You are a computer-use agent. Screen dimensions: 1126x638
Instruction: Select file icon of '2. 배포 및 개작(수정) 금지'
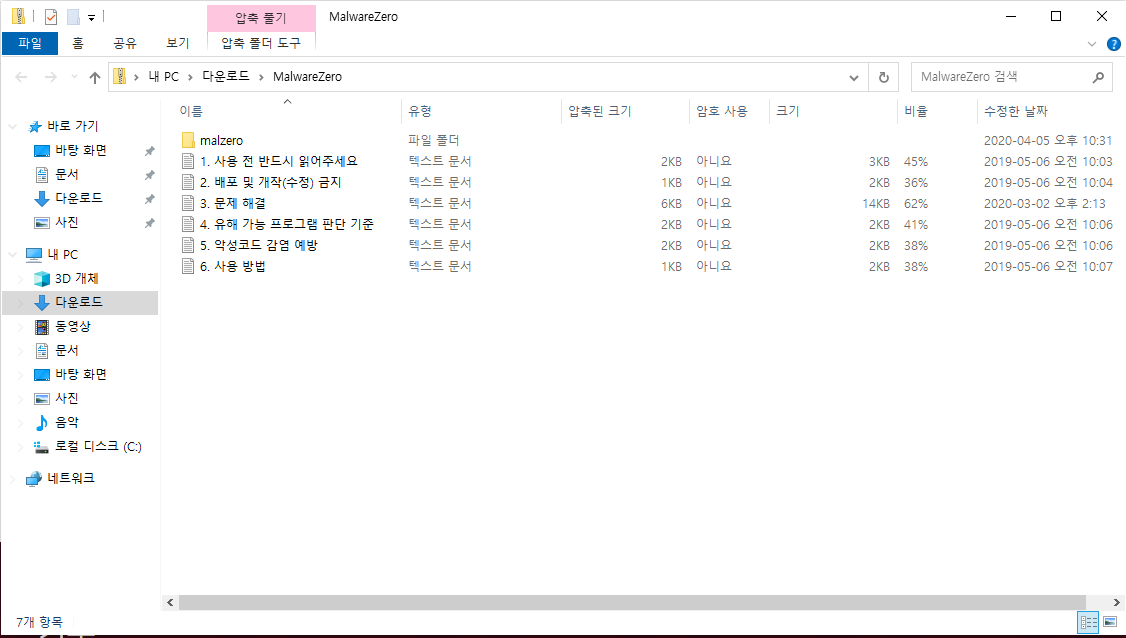click(x=188, y=182)
